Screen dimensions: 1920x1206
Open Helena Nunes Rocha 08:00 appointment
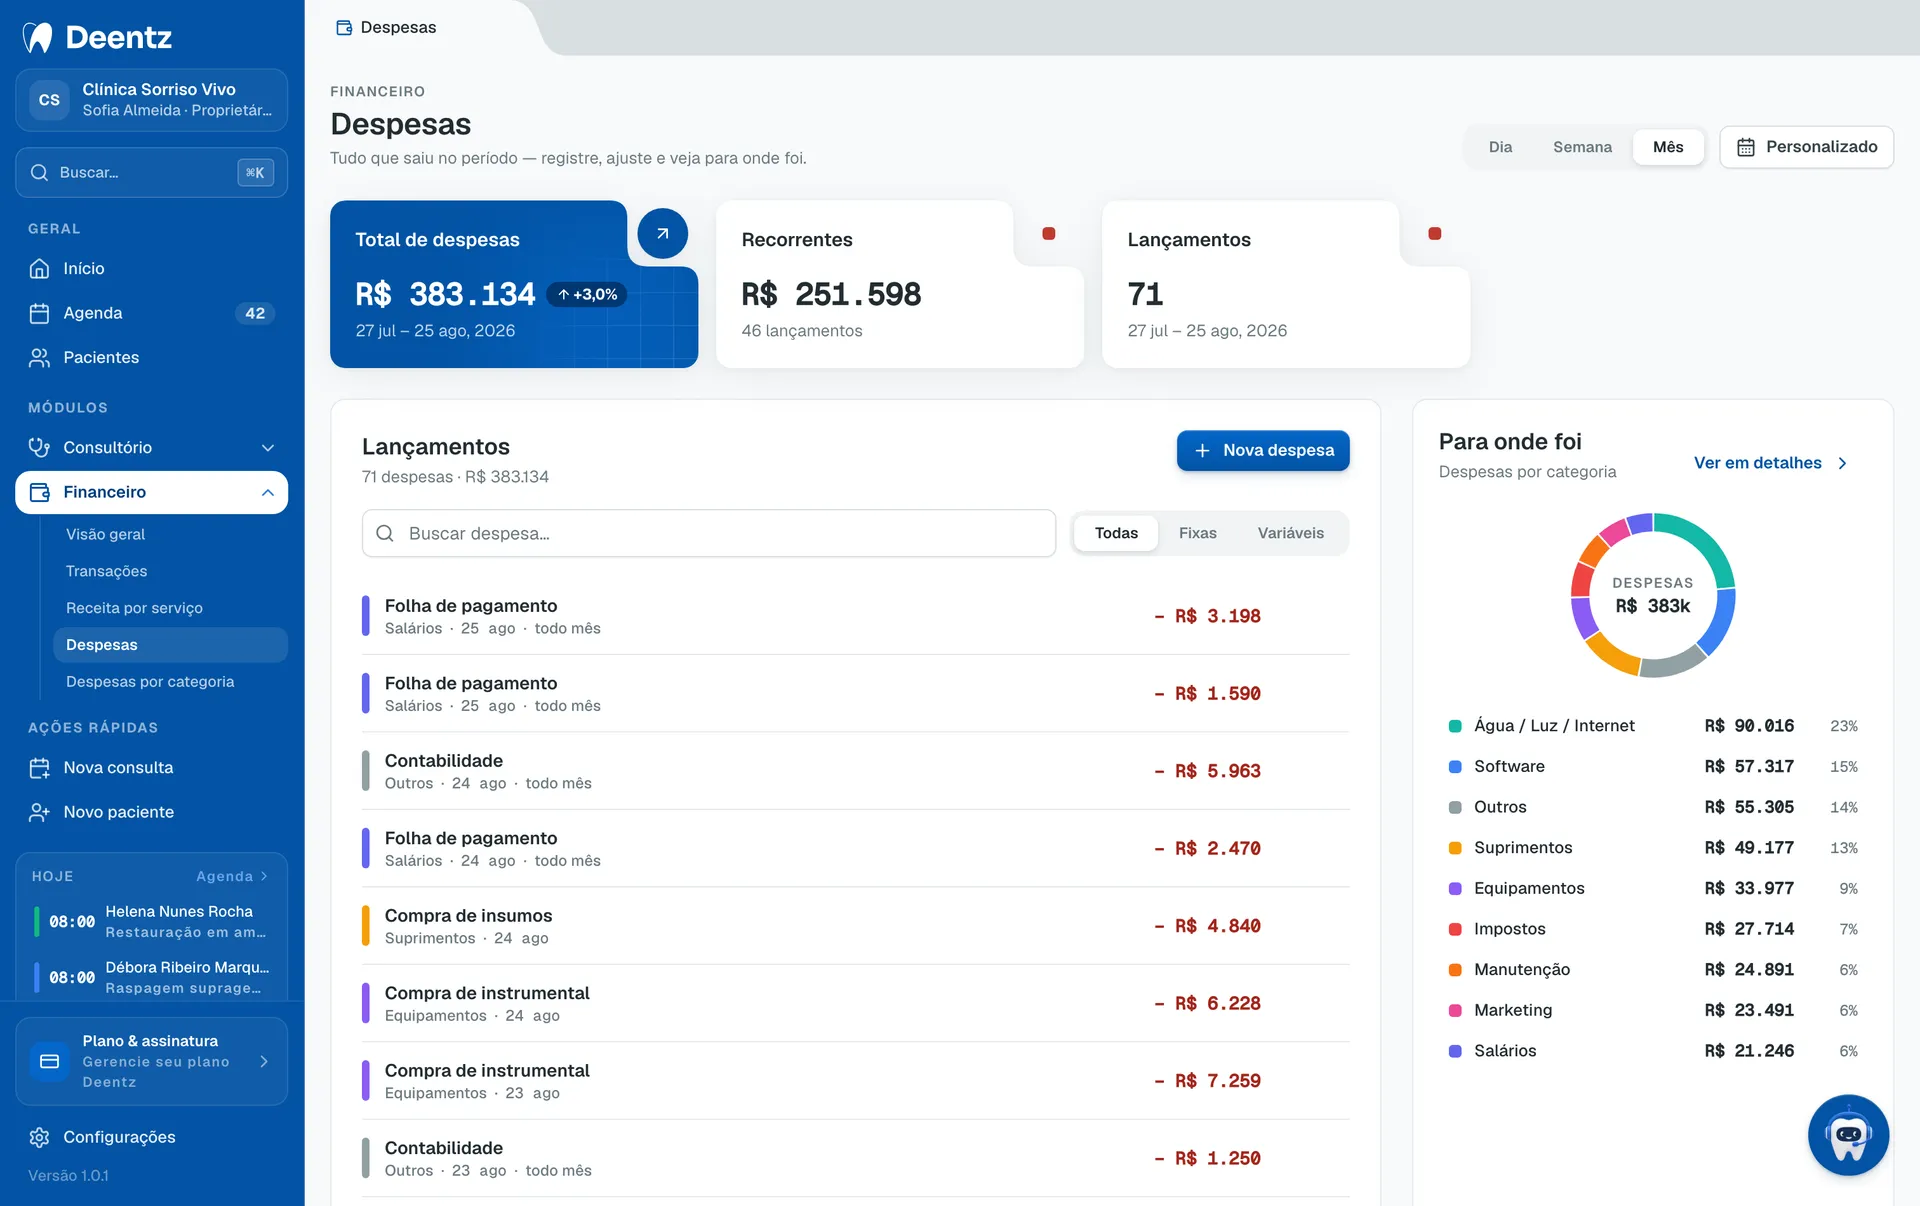151,921
